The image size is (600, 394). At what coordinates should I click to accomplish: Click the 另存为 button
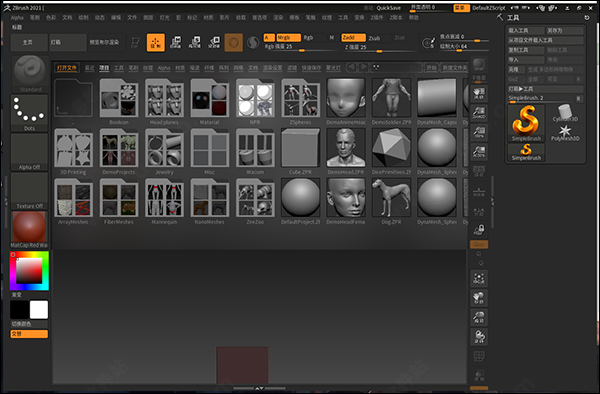point(565,30)
